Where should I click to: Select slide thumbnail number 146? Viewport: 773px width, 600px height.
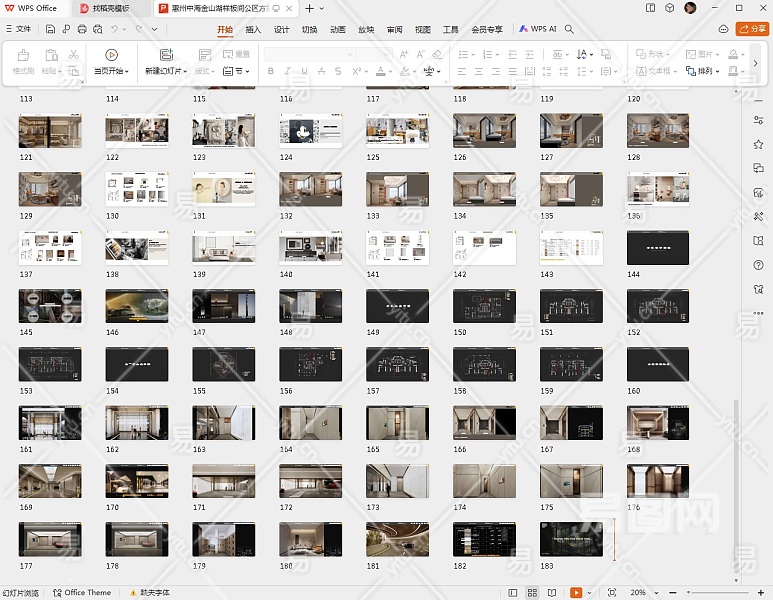coord(136,306)
